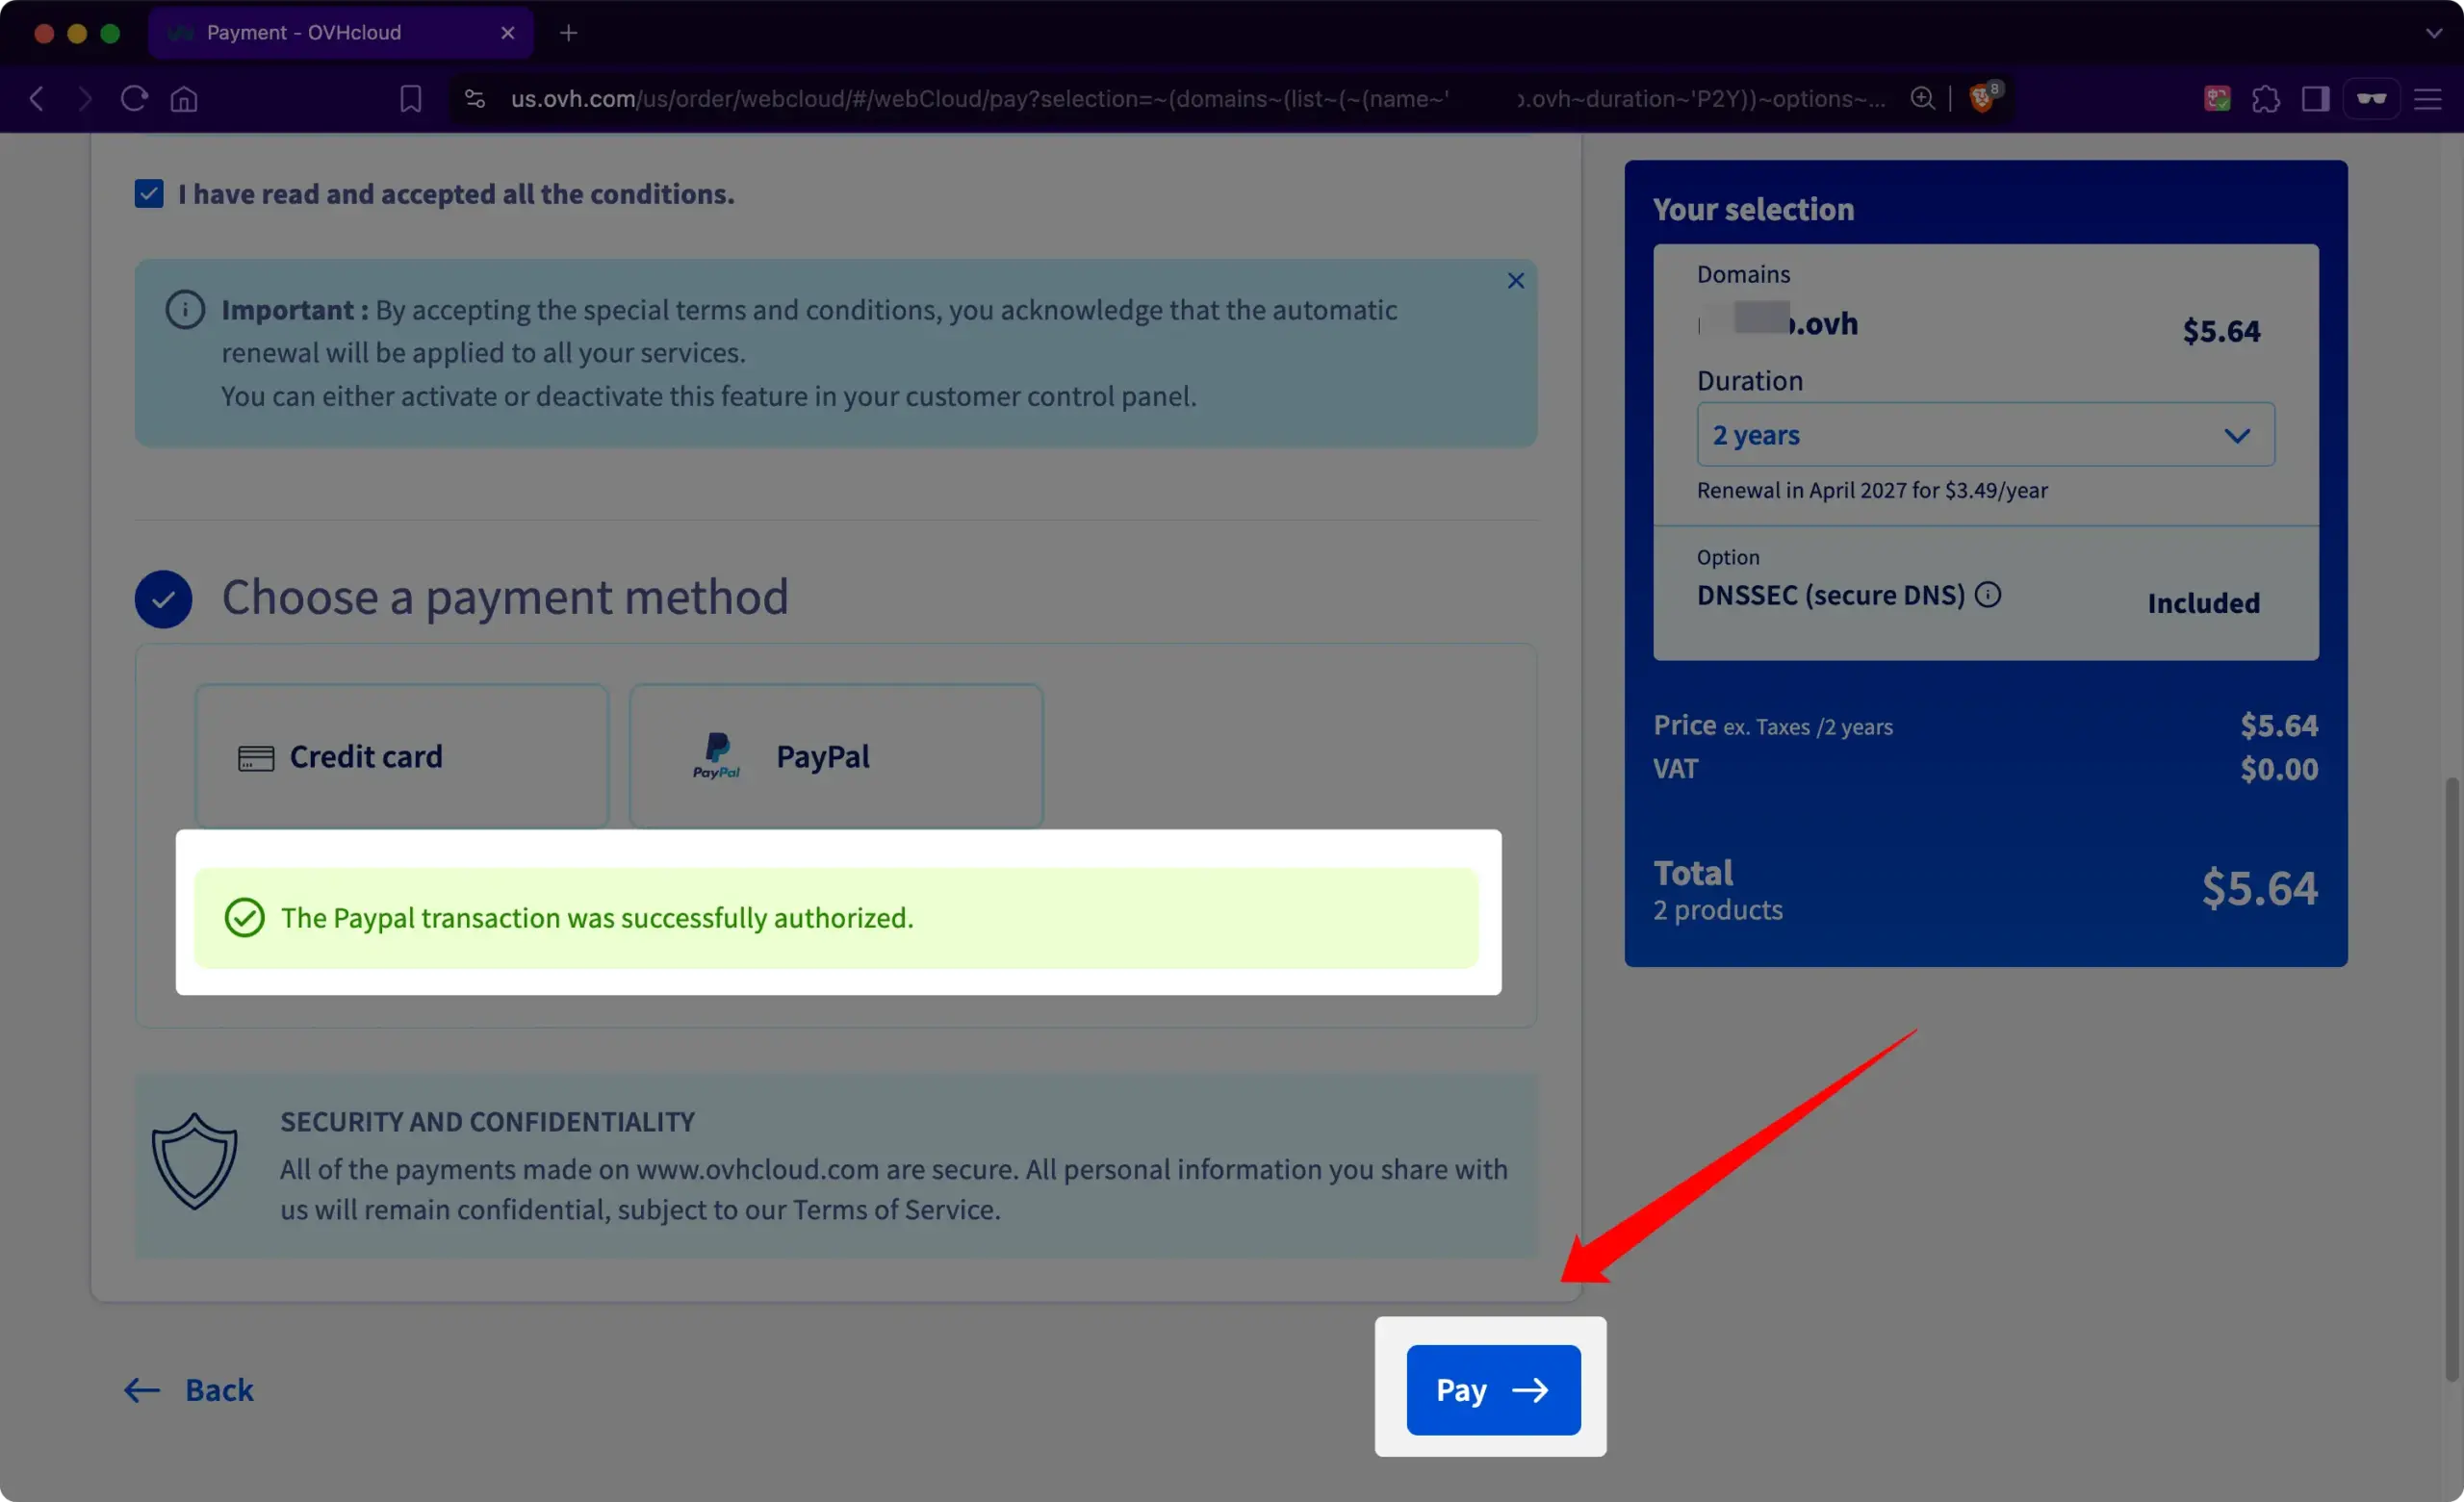
Task: Click the Paypal transaction authorized message
Action: [597, 917]
